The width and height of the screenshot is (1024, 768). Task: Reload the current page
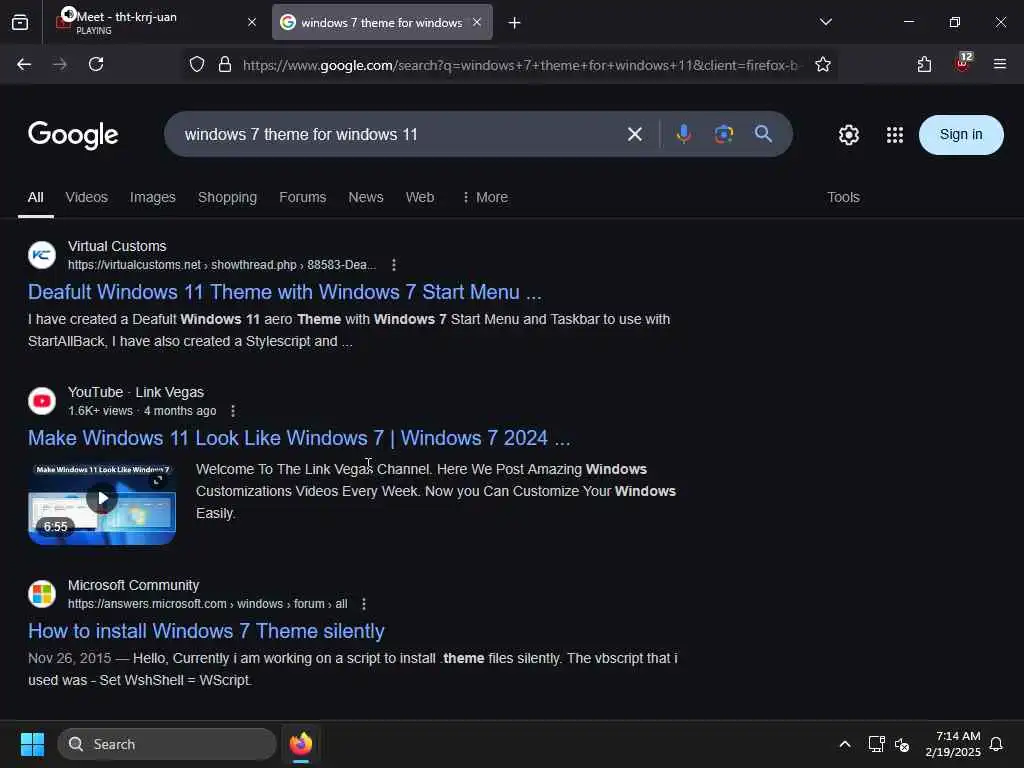[96, 64]
